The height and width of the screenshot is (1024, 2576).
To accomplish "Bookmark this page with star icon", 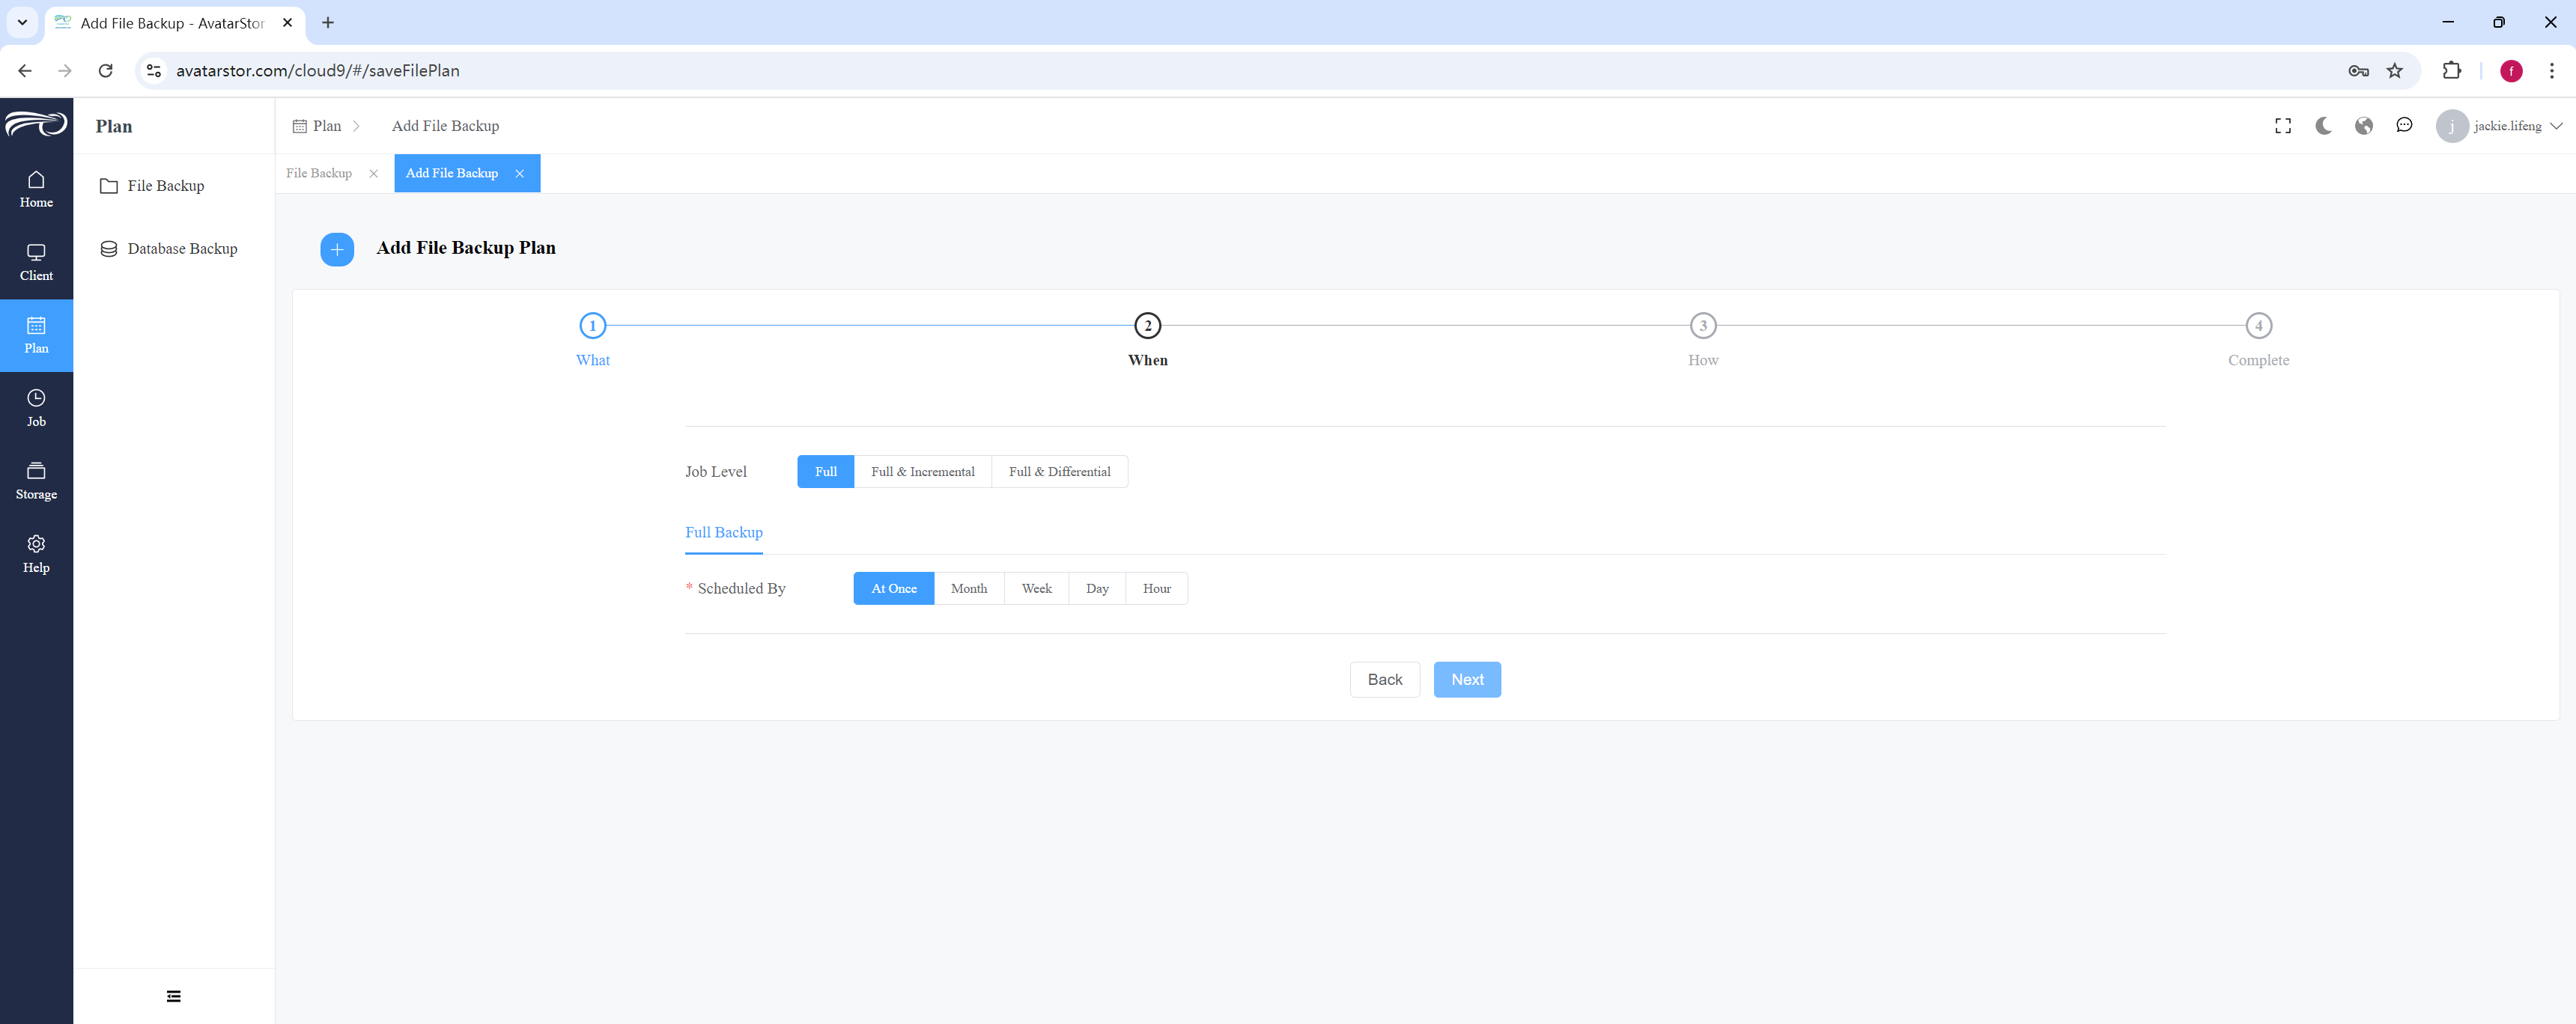I will [2394, 71].
